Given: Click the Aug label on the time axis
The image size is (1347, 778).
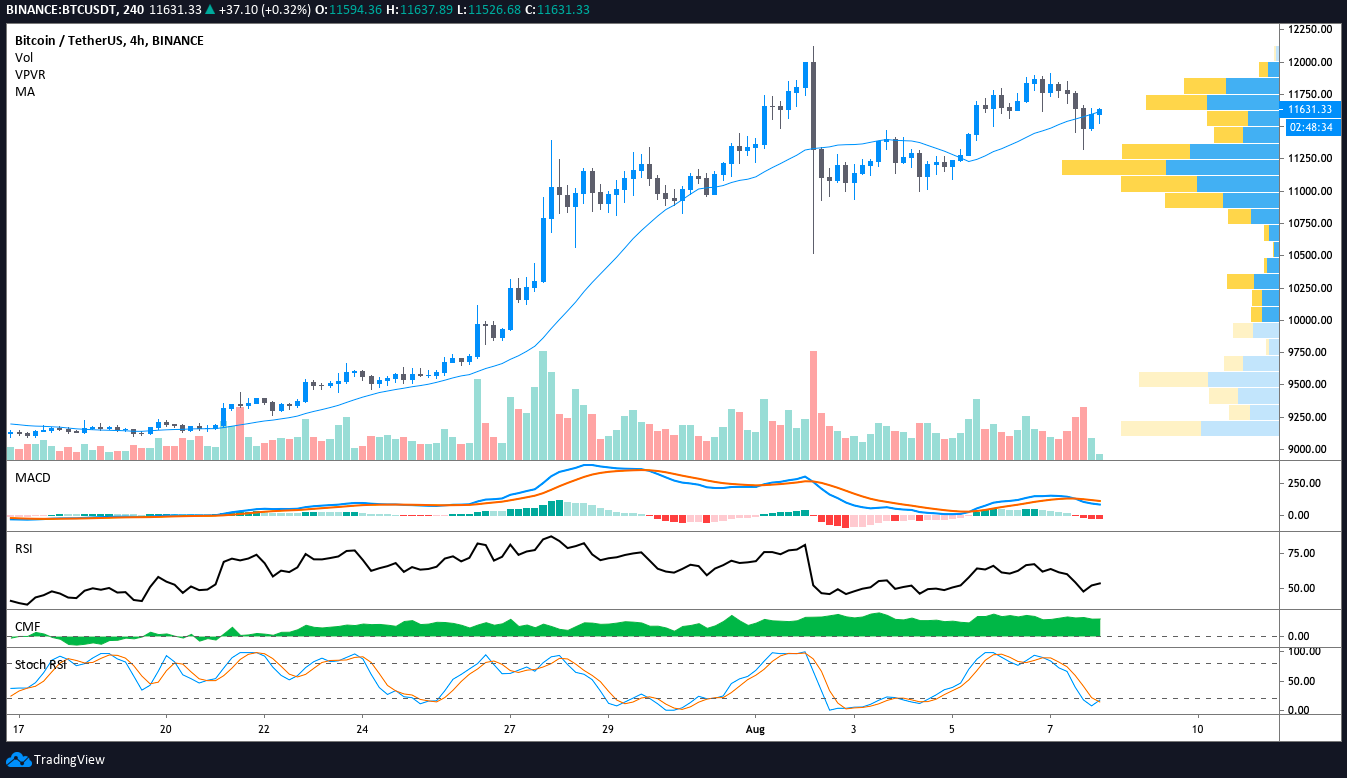Looking at the screenshot, I should coord(755,731).
